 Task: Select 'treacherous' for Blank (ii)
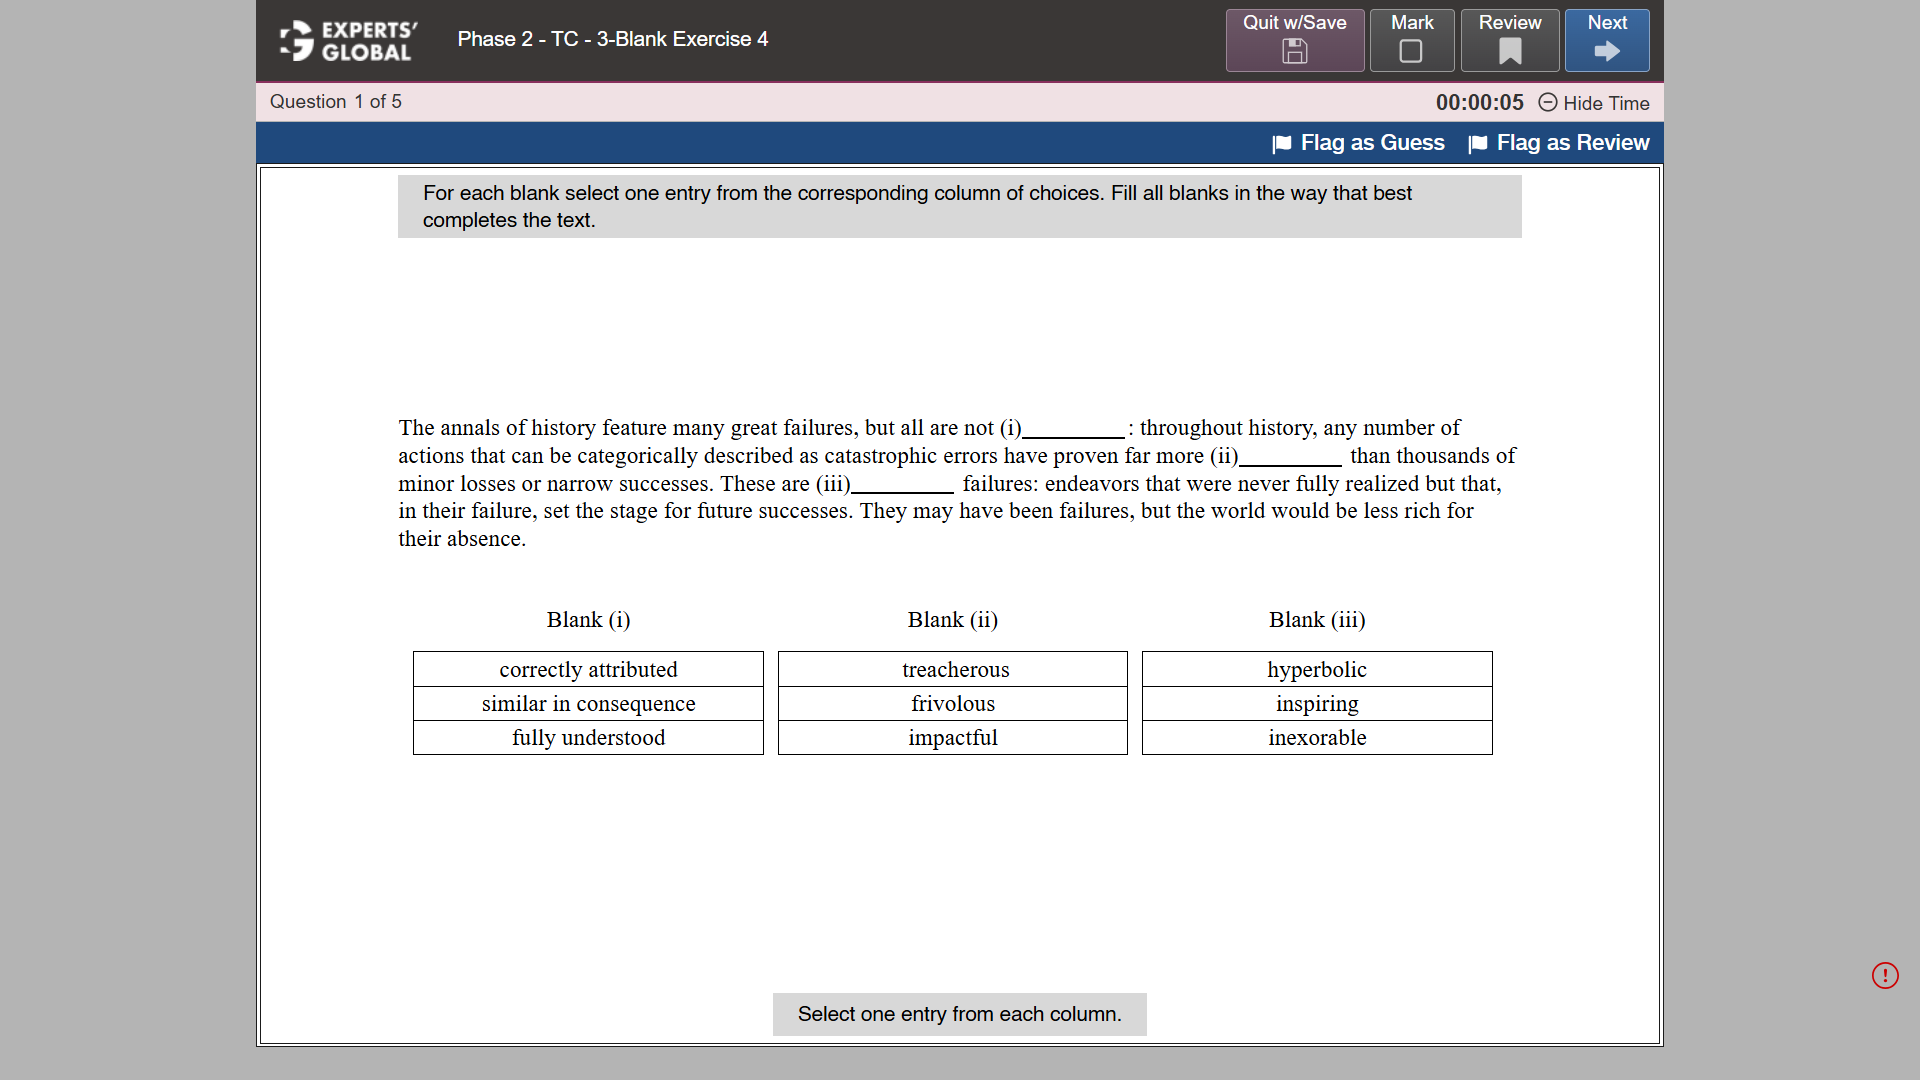[953, 669]
